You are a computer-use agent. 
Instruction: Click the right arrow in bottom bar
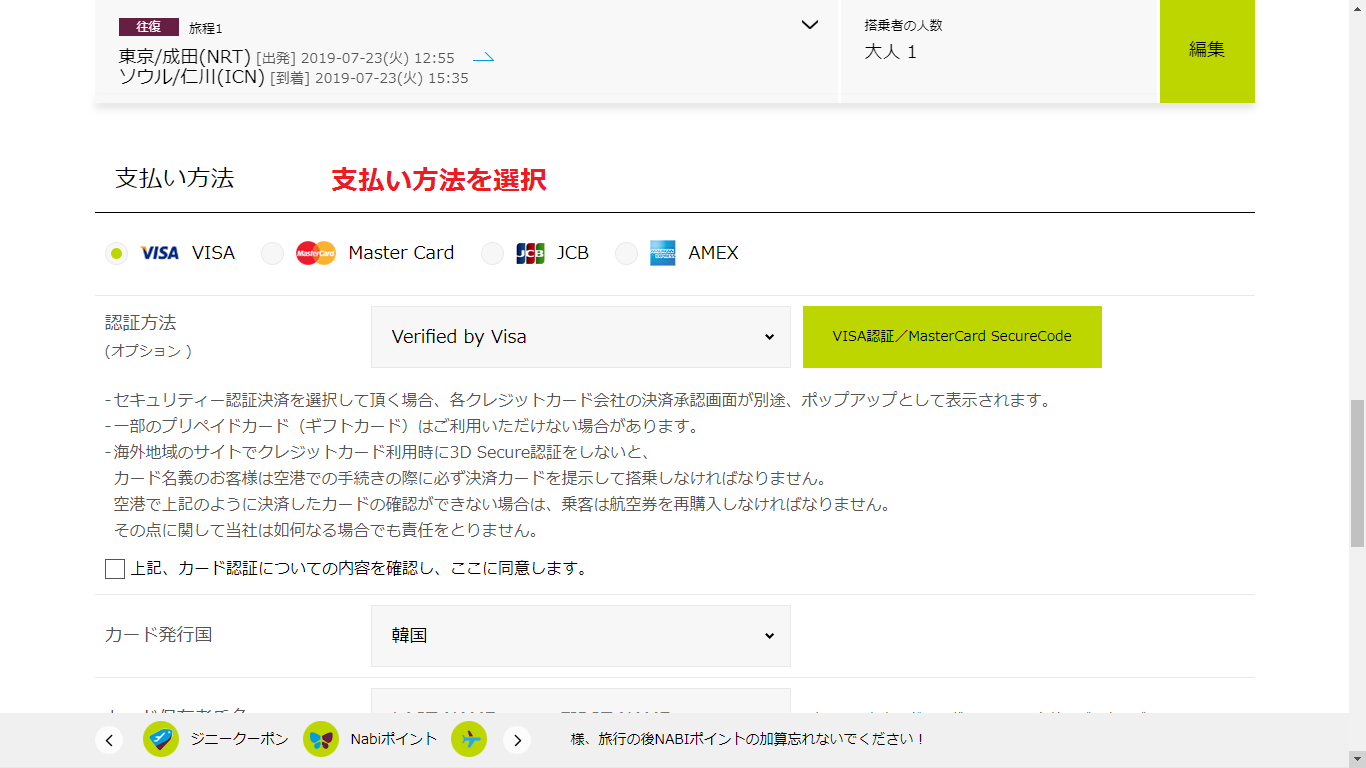coord(517,740)
